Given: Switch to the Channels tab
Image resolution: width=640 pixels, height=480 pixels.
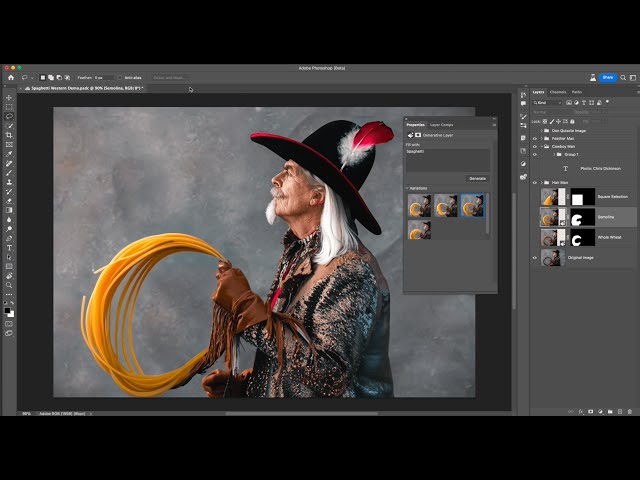Looking at the screenshot, I should pos(558,92).
